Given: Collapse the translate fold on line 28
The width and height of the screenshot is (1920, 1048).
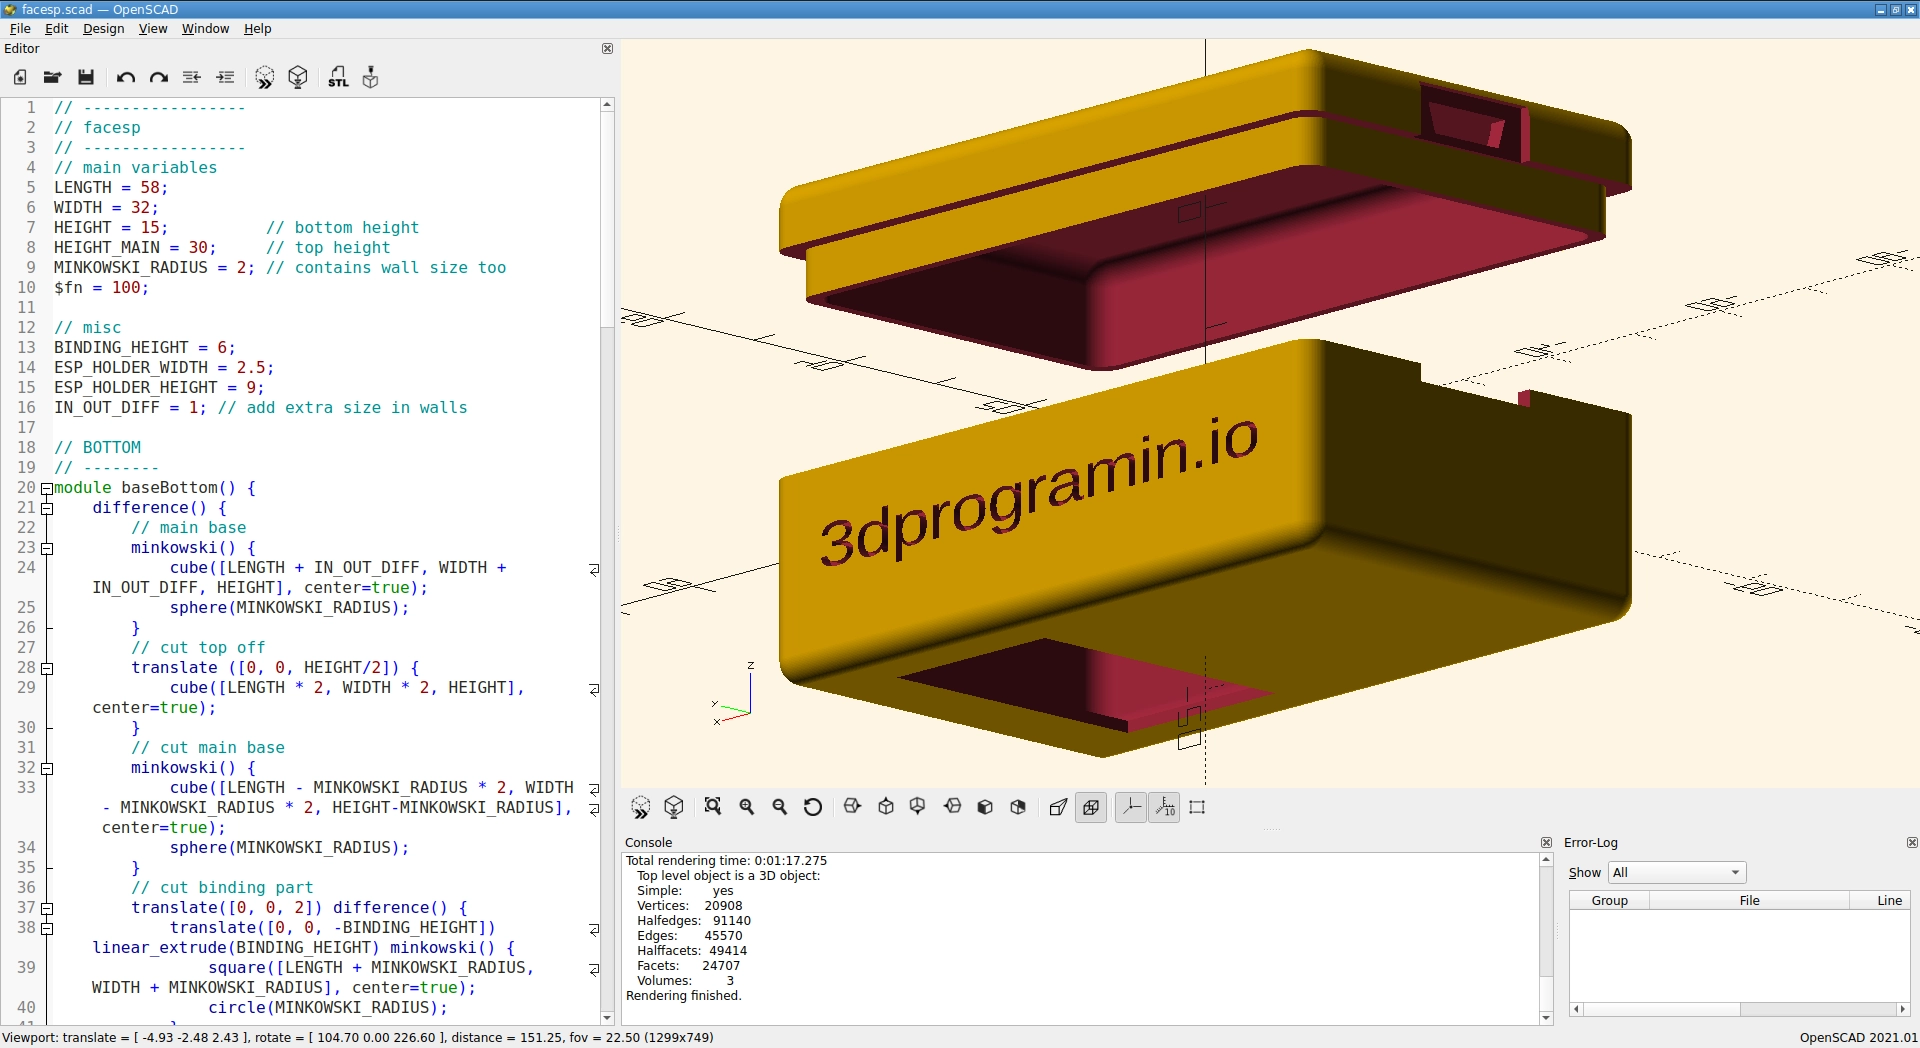Looking at the screenshot, I should coord(46,668).
